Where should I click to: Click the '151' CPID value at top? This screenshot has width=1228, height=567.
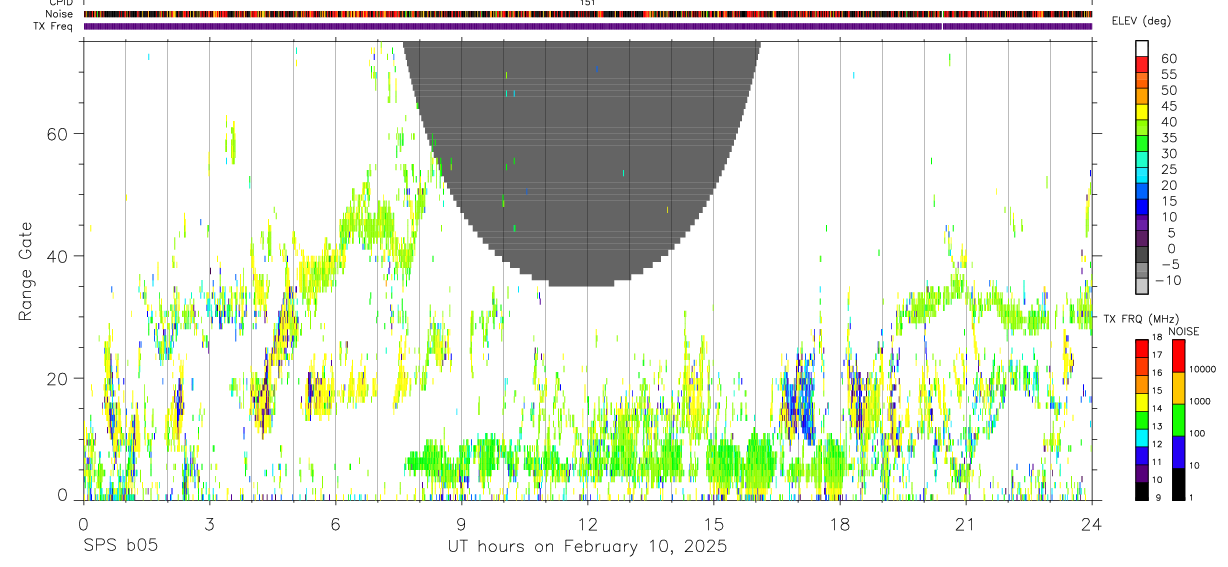click(x=587, y=3)
